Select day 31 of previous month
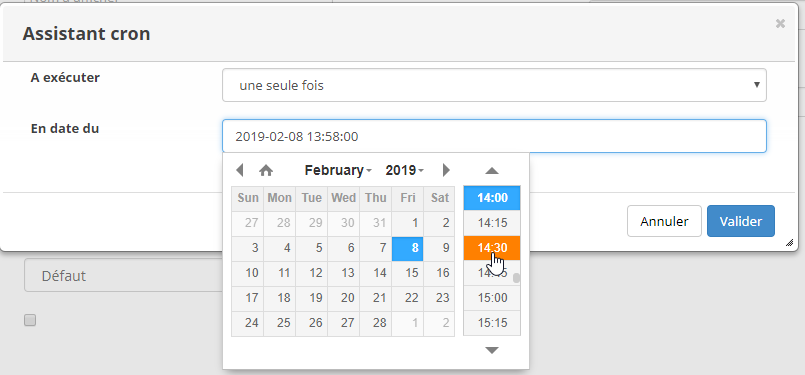Image resolution: width=805 pixels, height=375 pixels. 376,223
